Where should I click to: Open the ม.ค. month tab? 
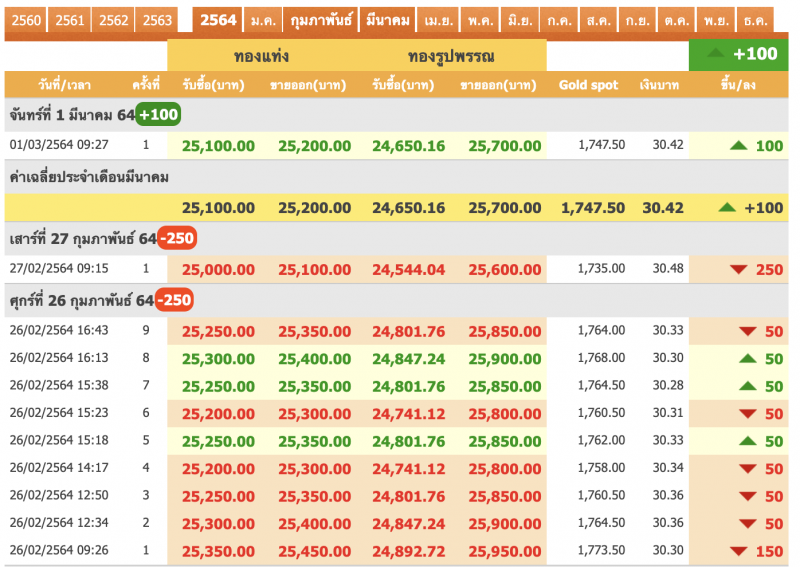[263, 20]
